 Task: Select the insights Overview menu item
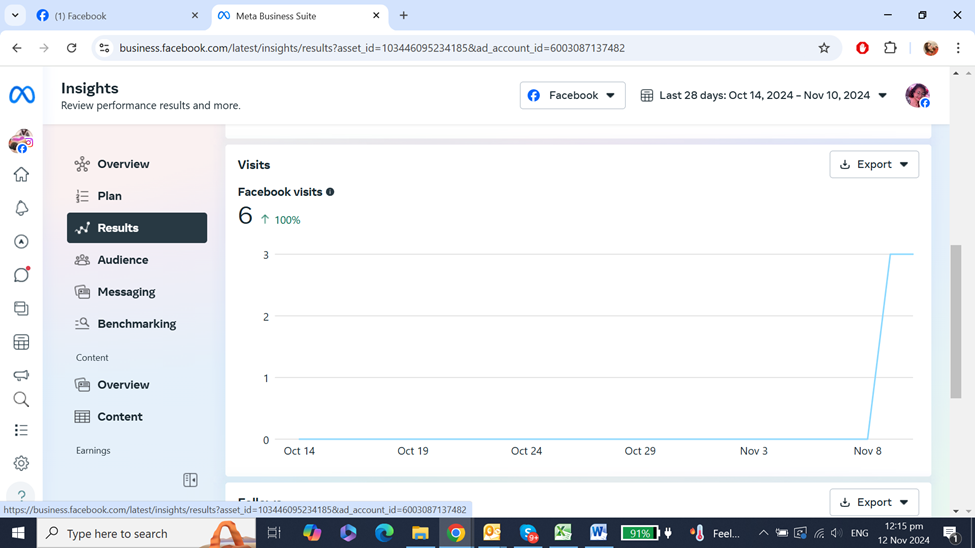tap(137, 164)
